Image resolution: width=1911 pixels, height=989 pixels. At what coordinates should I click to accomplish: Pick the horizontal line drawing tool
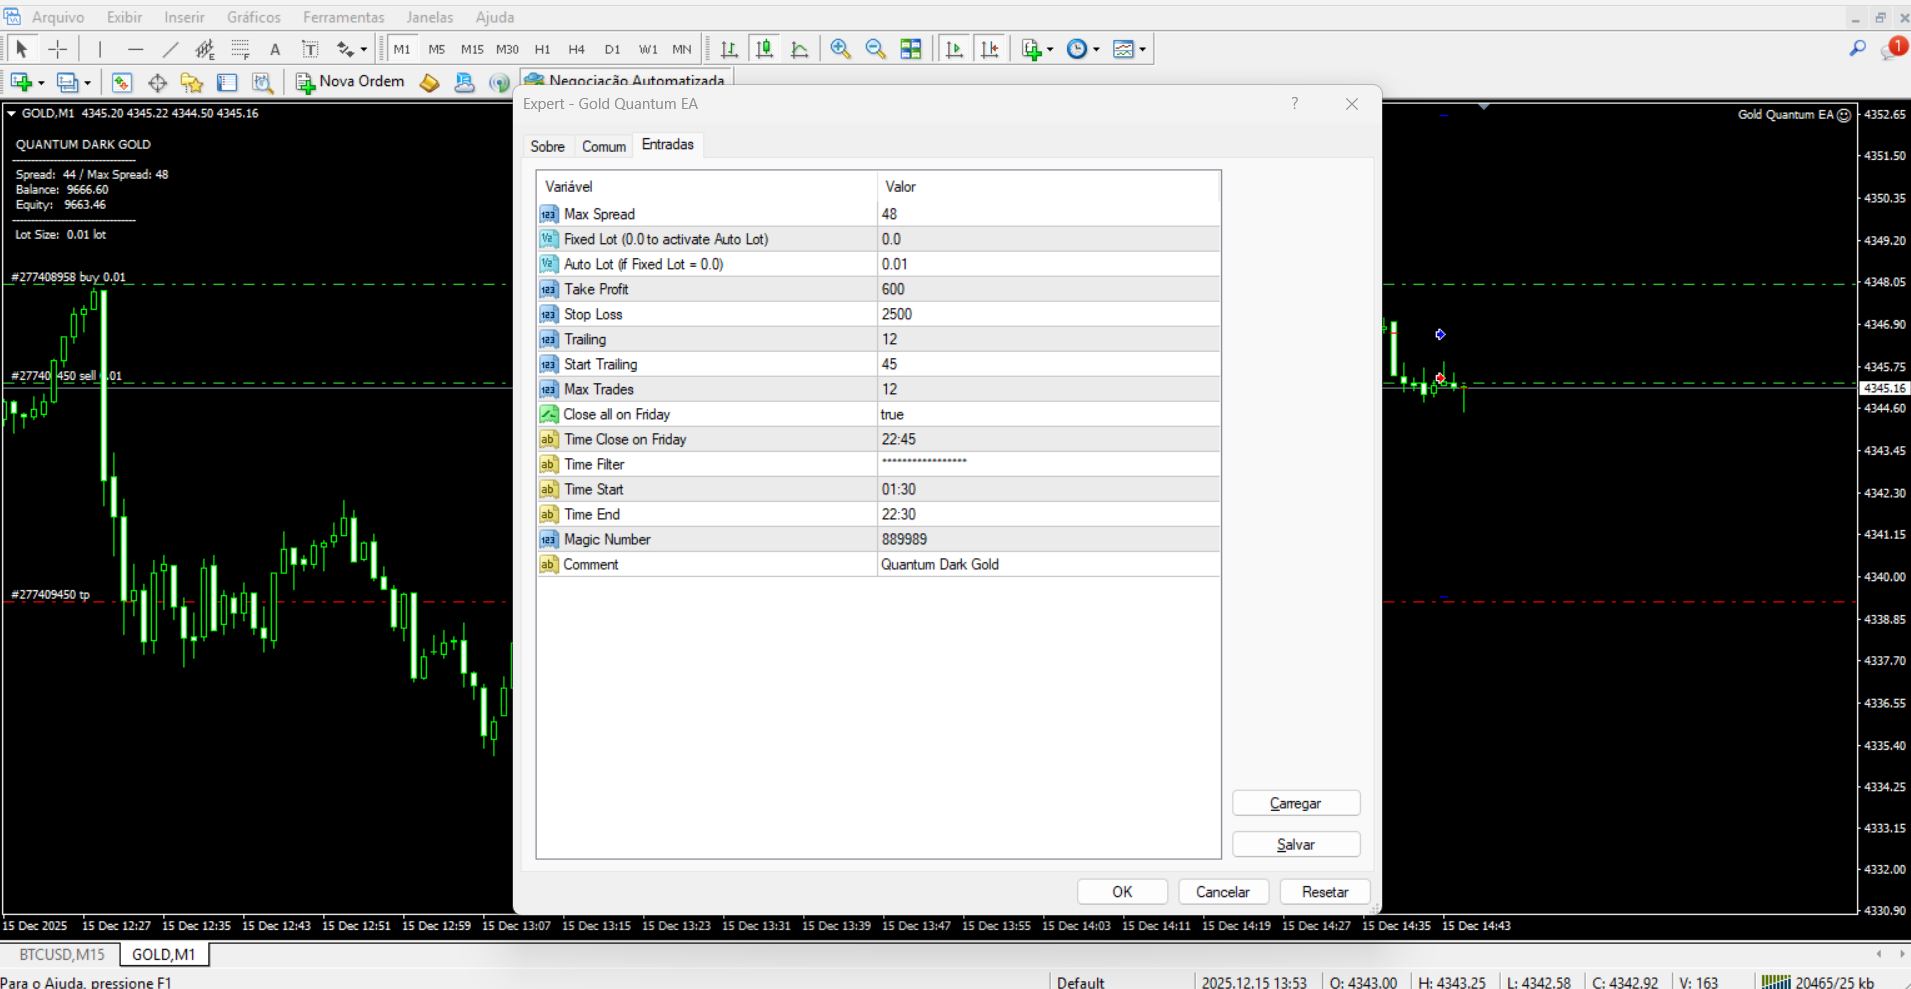pos(135,49)
